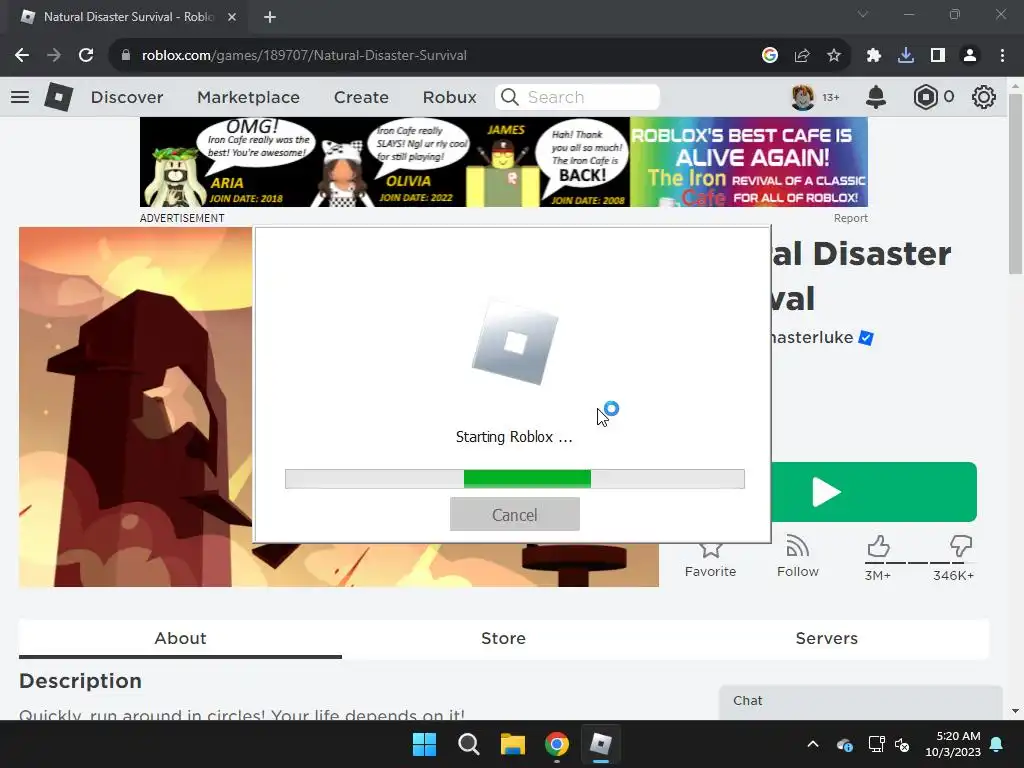The width and height of the screenshot is (1024, 768).
Task: Open the Discover page
Action: [x=127, y=97]
